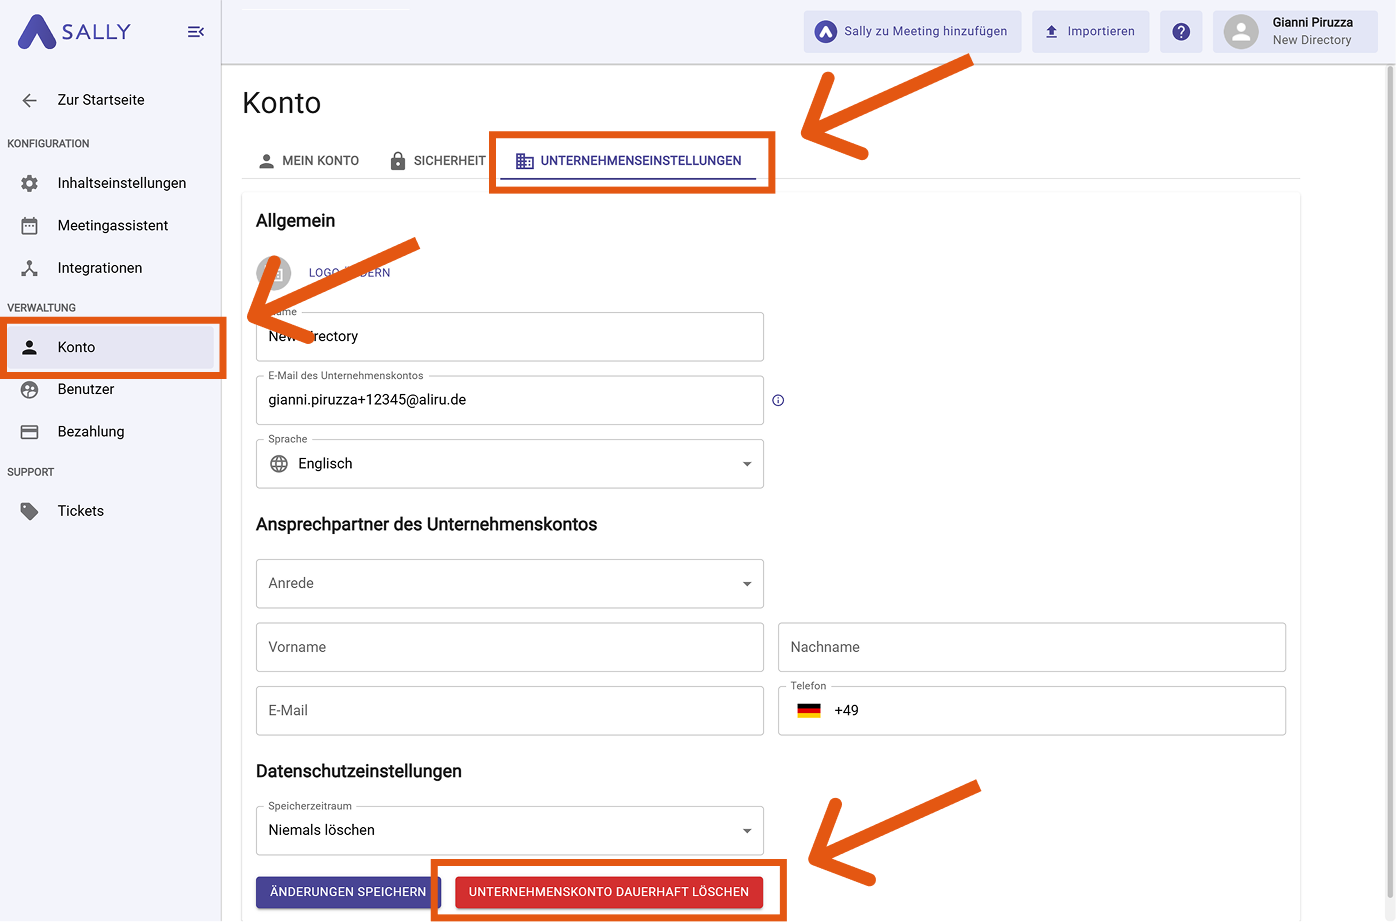Screen dimensions: 1396x922
Task: Click the back arrow next to Zur Startseite
Action: (x=30, y=100)
